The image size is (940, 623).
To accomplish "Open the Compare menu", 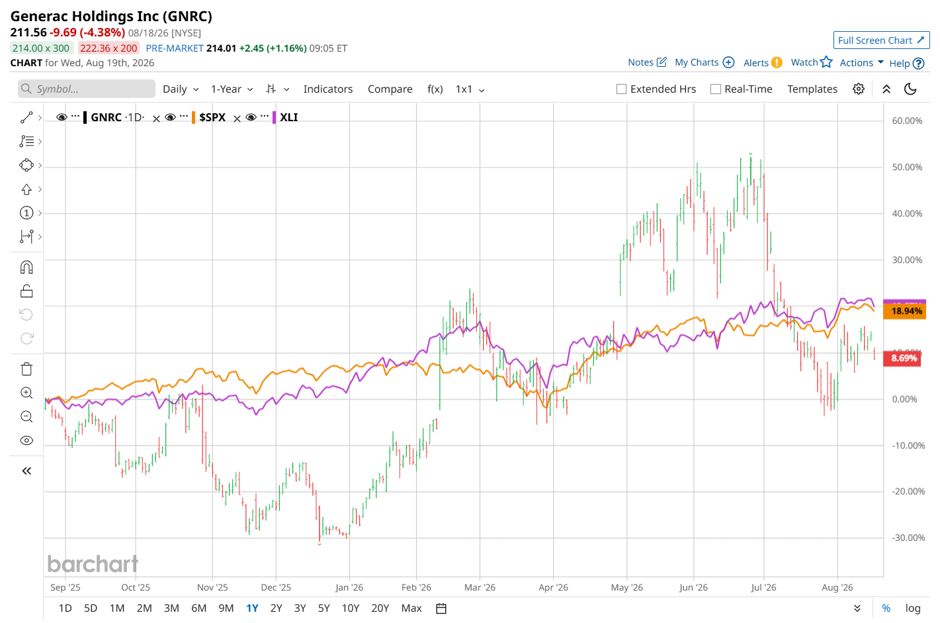I will point(390,89).
